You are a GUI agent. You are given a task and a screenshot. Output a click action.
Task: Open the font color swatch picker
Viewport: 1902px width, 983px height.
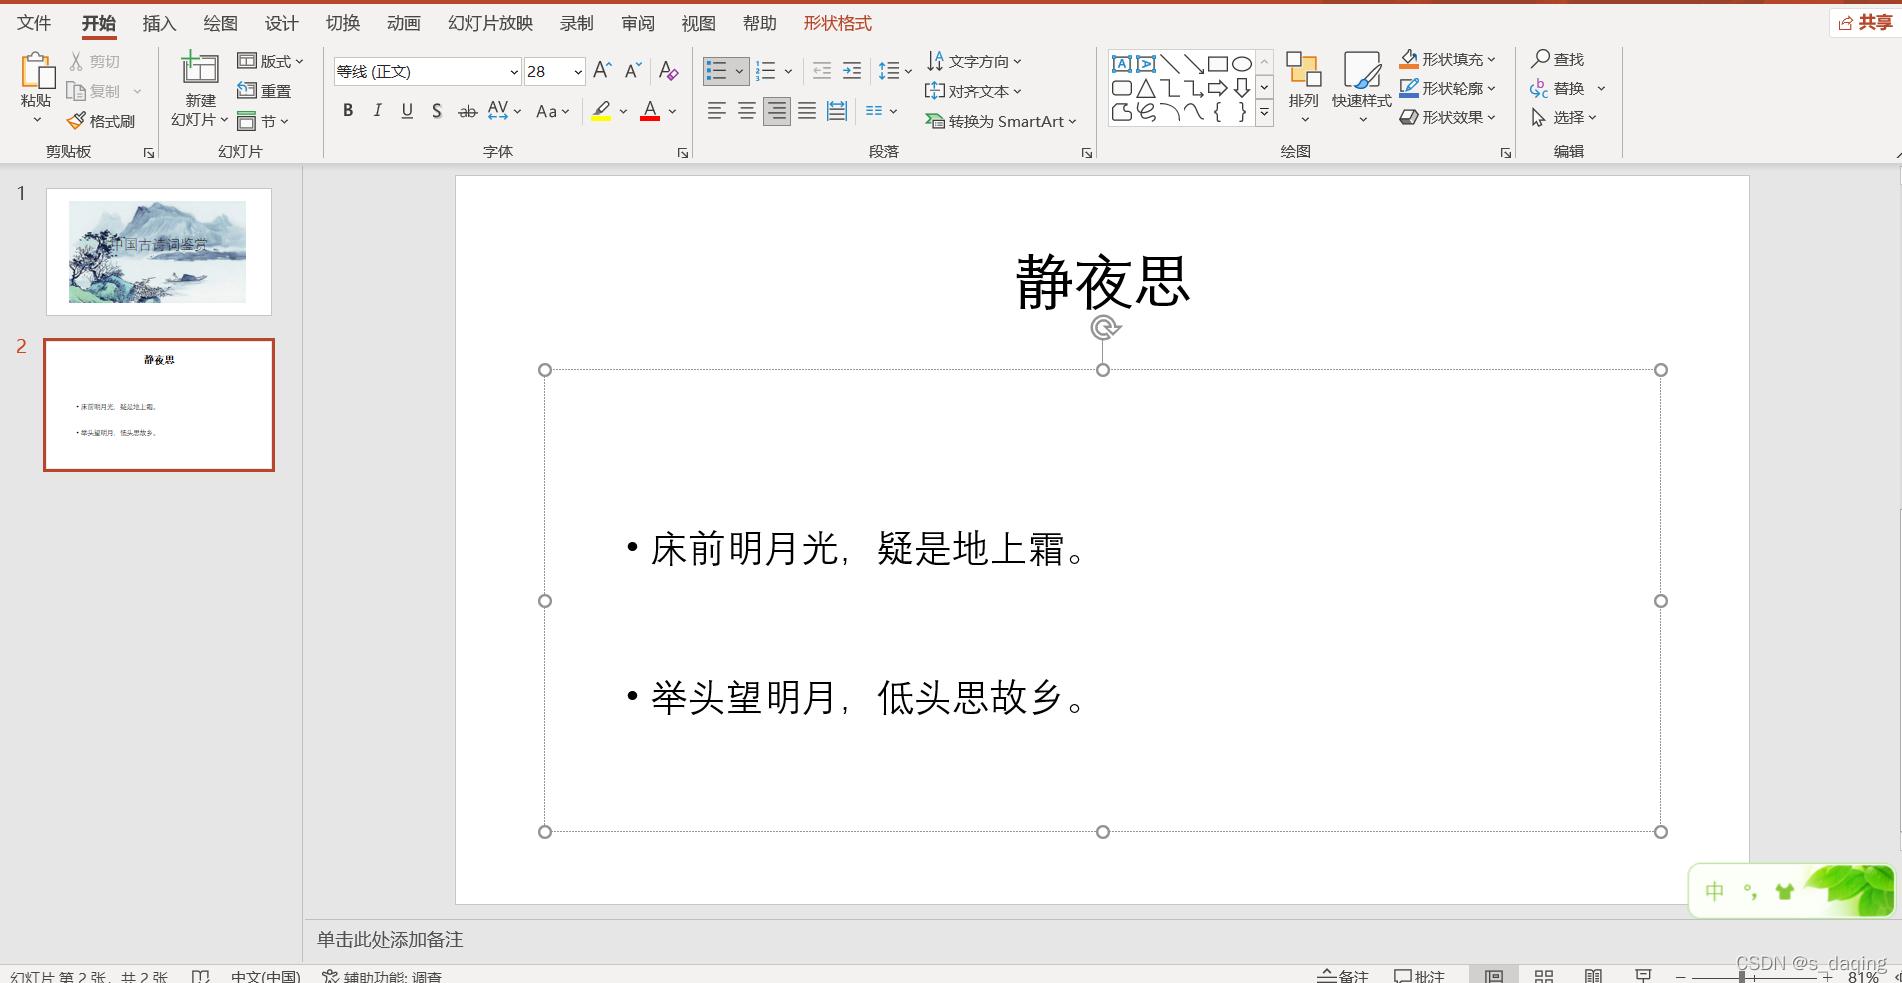(x=671, y=111)
